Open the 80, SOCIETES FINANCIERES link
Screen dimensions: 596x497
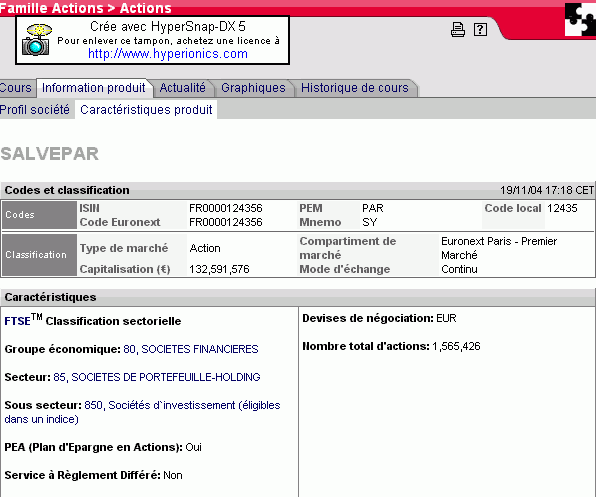(191, 349)
